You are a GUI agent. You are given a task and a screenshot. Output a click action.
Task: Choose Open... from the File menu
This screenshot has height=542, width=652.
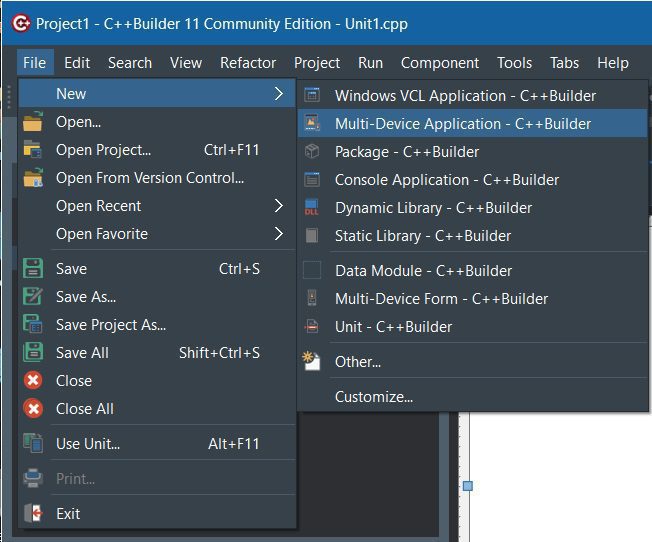click(x=158, y=122)
